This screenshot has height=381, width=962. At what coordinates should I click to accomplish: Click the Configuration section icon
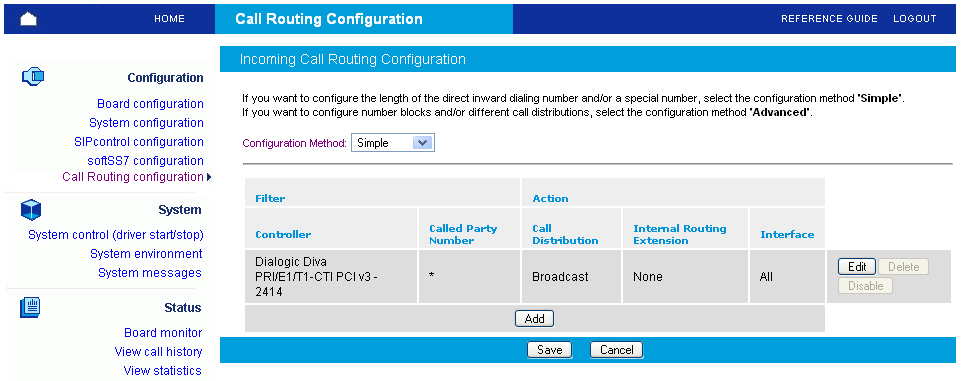33,77
